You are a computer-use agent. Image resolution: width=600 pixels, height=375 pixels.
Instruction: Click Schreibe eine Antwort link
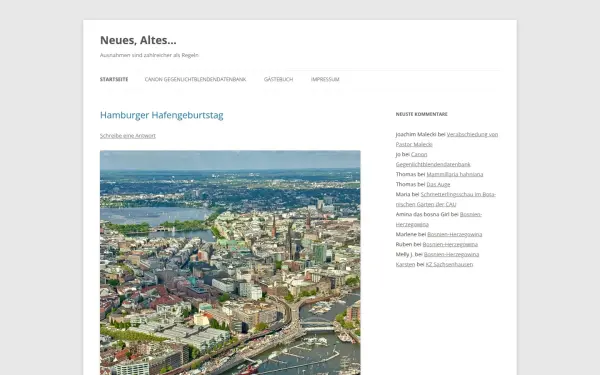[x=128, y=135]
